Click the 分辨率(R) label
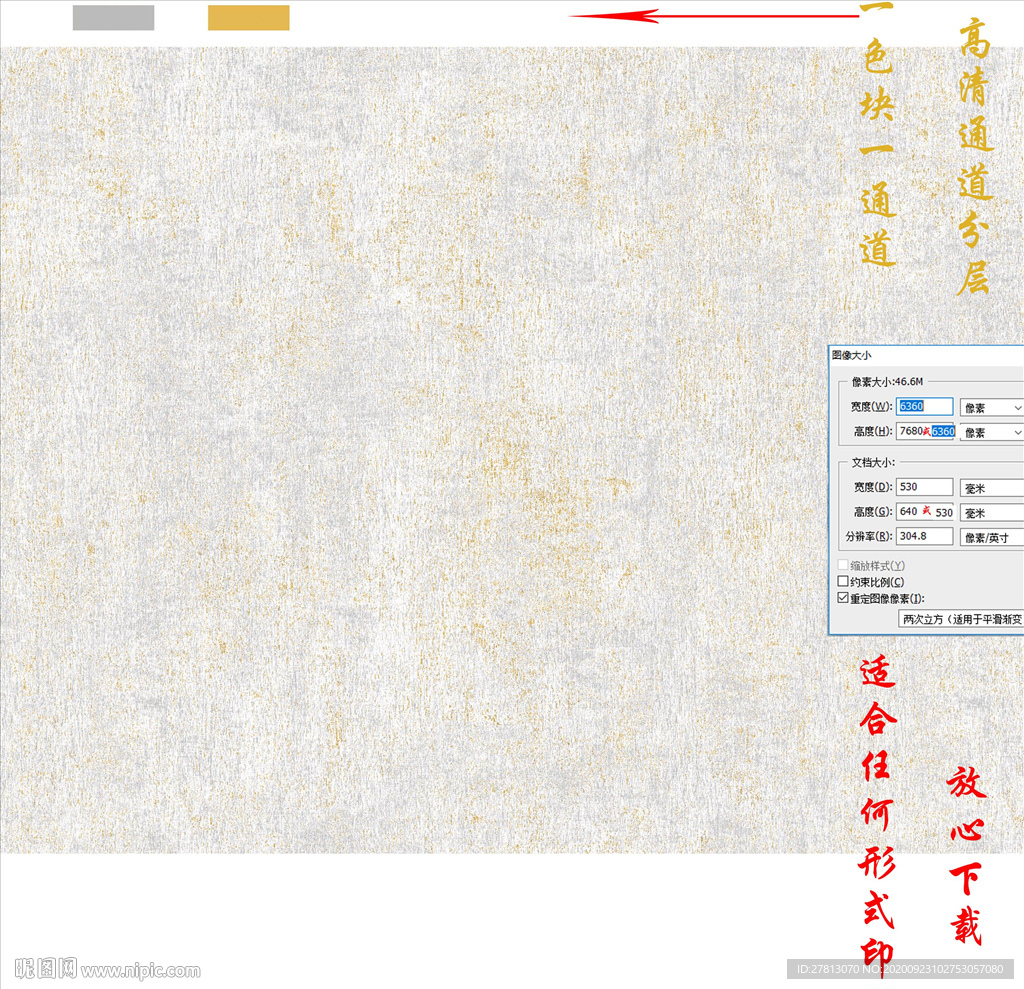The height and width of the screenshot is (989, 1024). 869,536
